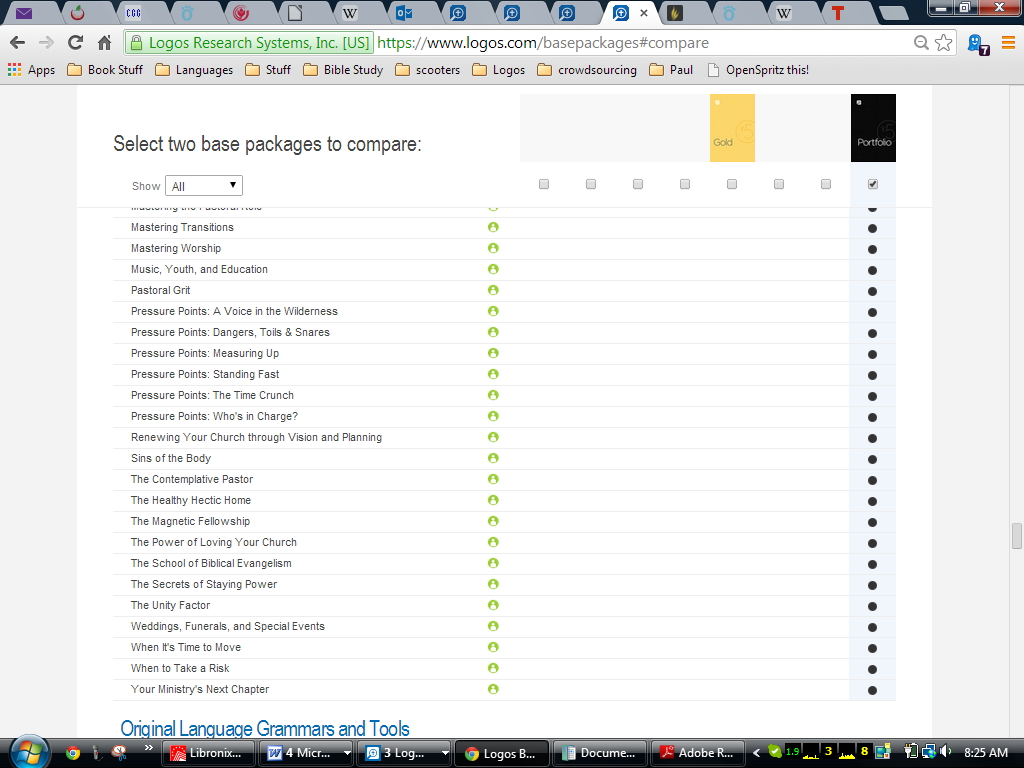This screenshot has height=768, width=1024.
Task: Open the crowdsourcing bookmarks folder
Action: tap(587, 70)
